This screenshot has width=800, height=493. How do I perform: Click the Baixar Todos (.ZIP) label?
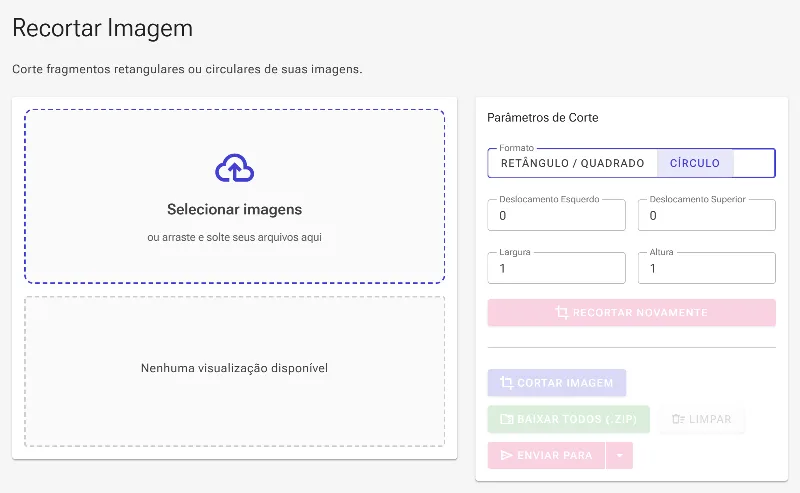point(577,419)
